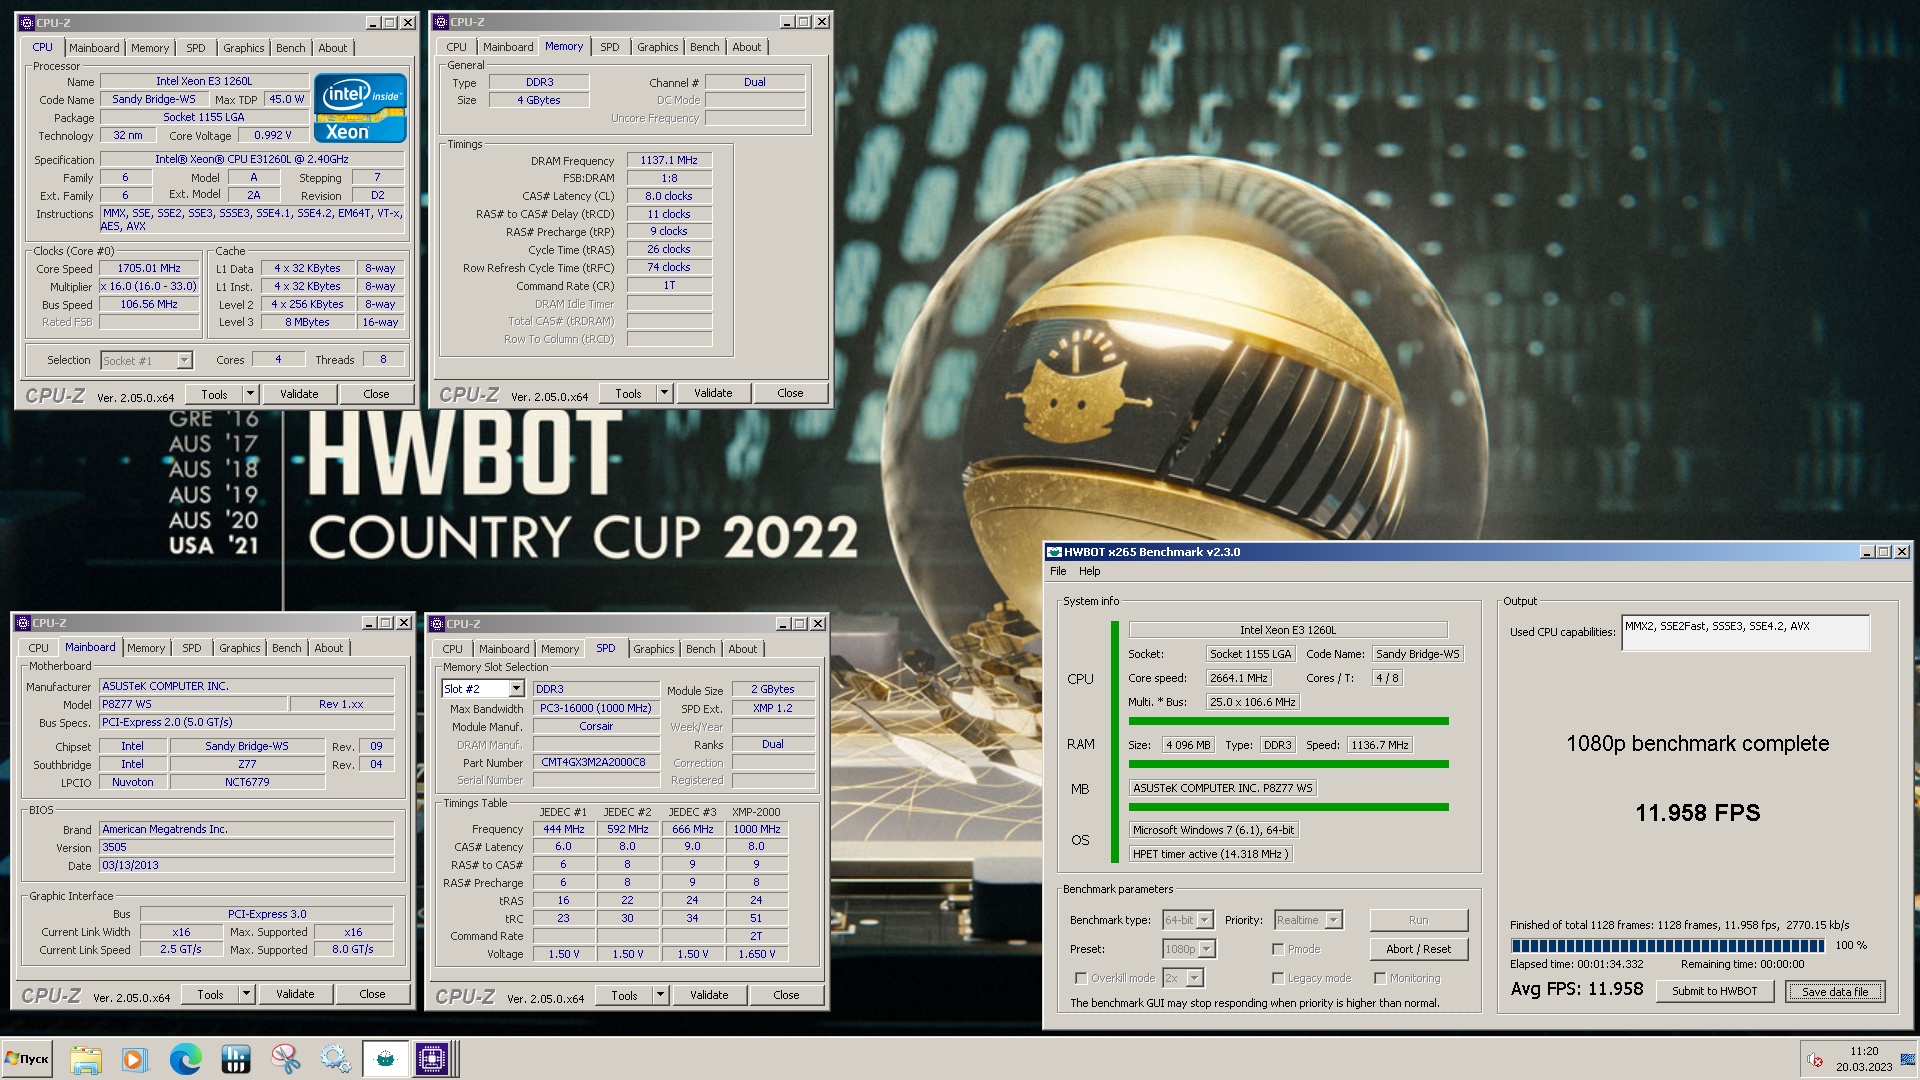The height and width of the screenshot is (1080, 1920).
Task: Toggle the Legacy mode checkbox
Action: (1278, 978)
